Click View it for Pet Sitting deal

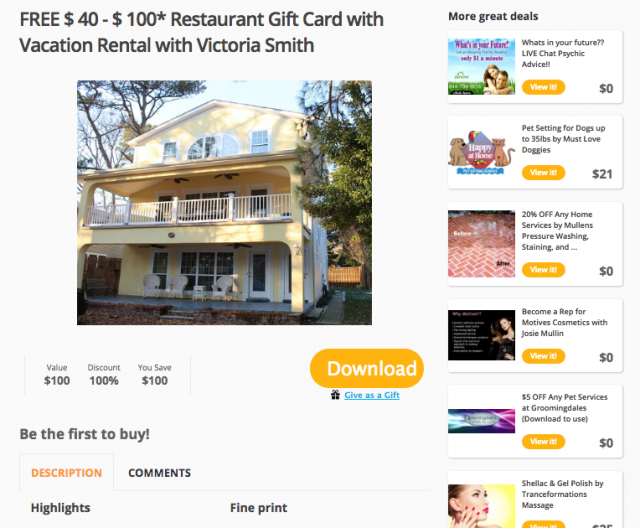(x=543, y=173)
